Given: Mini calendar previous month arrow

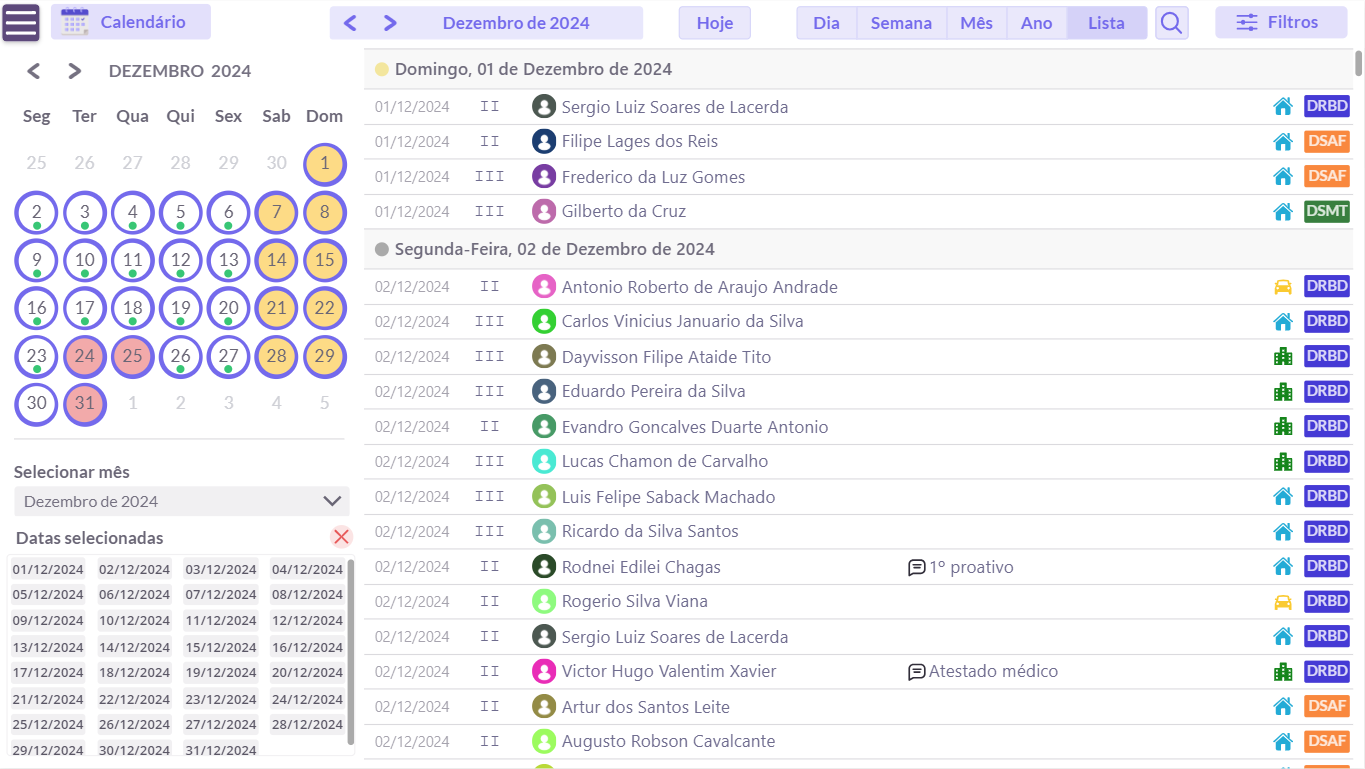Looking at the screenshot, I should coord(34,71).
